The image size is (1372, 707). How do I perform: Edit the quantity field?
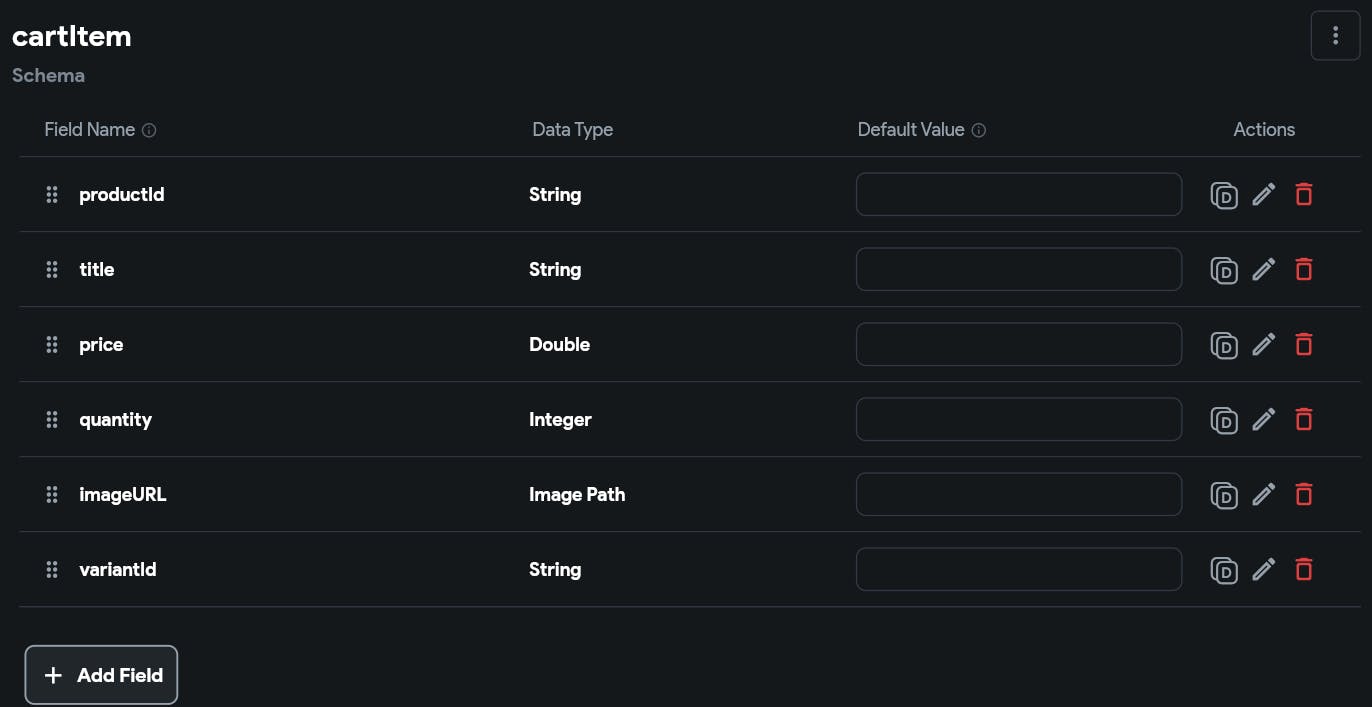(x=1264, y=419)
